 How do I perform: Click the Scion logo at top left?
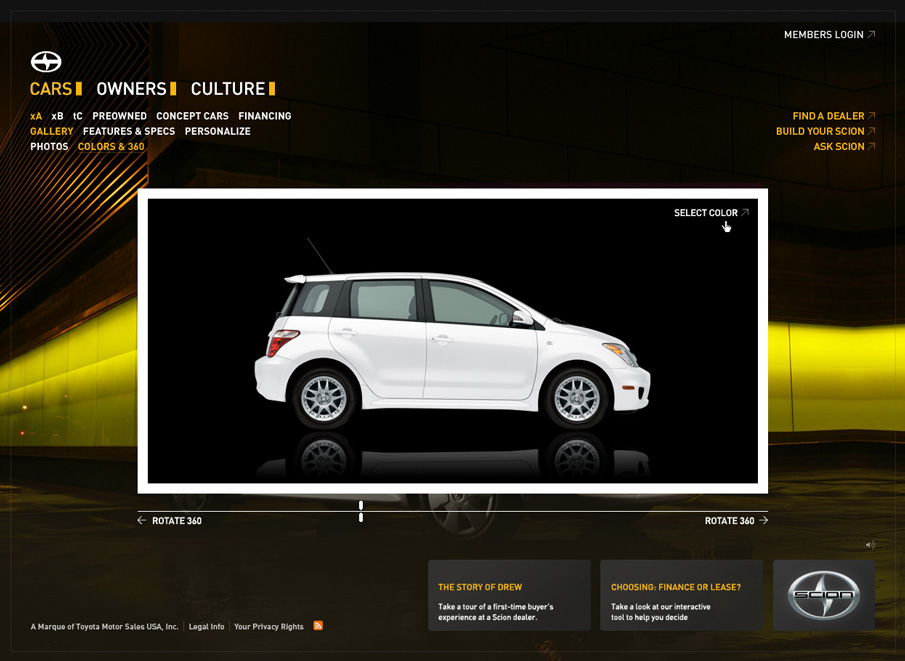pos(46,62)
